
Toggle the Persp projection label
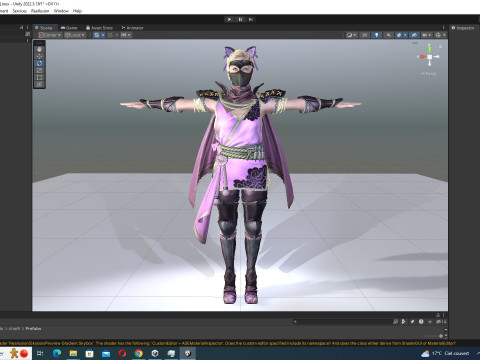point(428,74)
